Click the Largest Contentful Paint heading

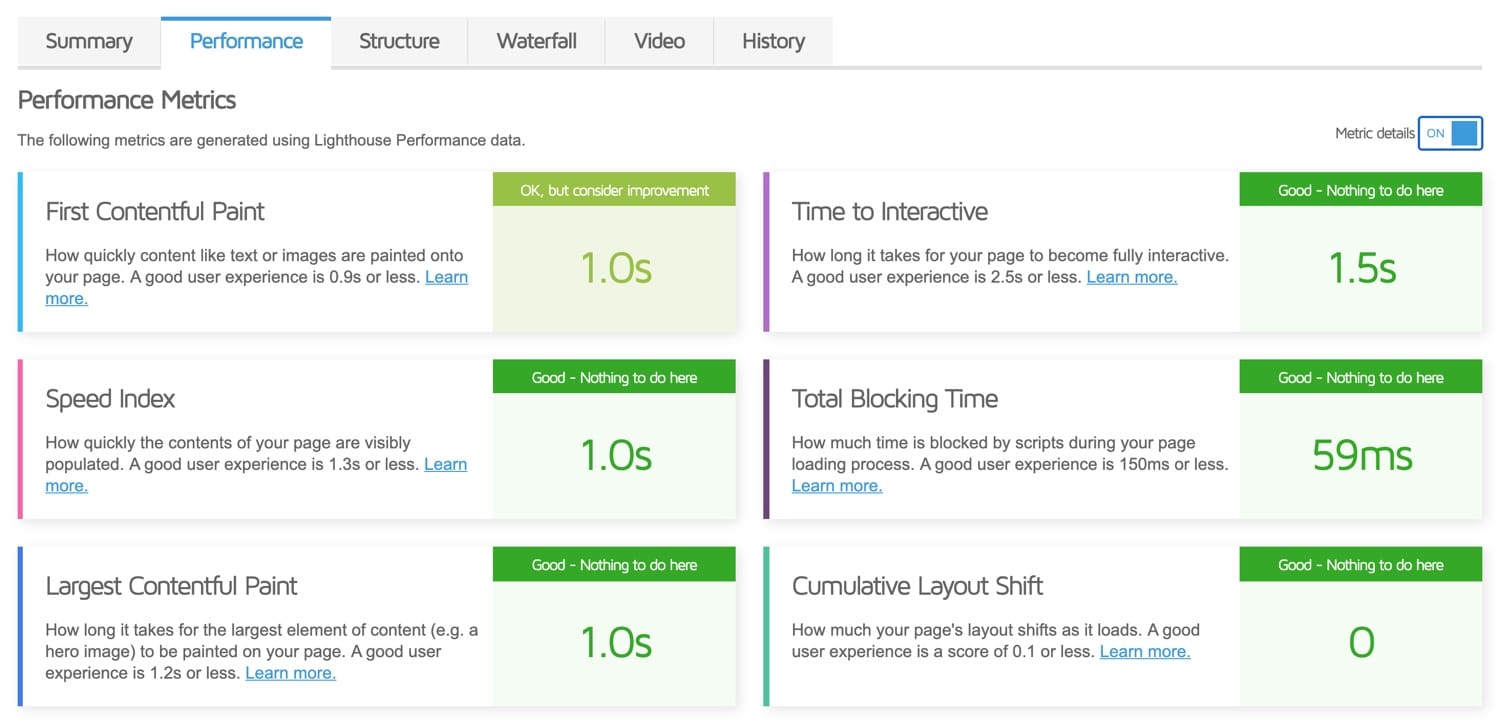click(x=171, y=586)
